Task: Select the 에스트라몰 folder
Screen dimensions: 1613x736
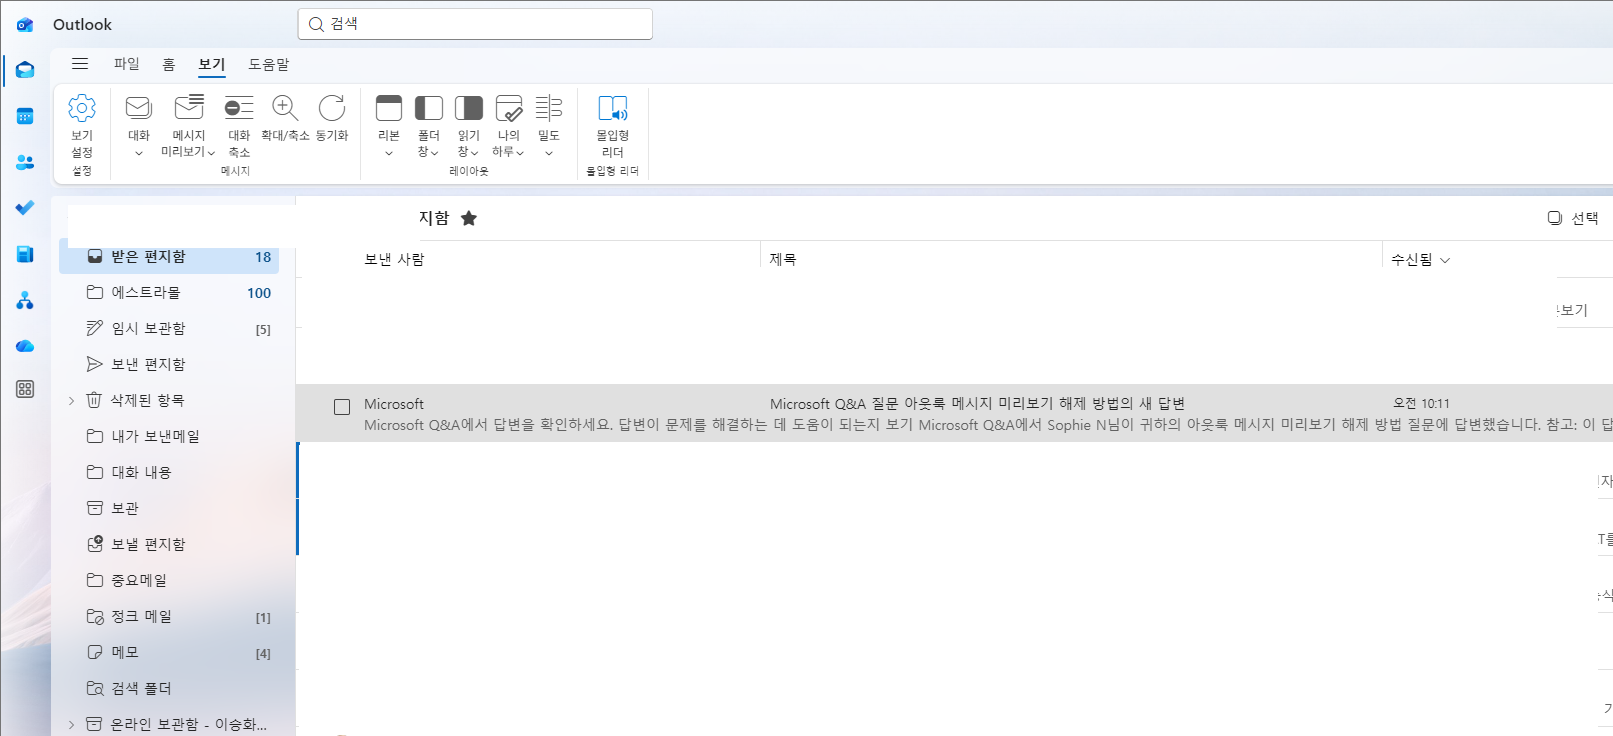Action: 169,293
